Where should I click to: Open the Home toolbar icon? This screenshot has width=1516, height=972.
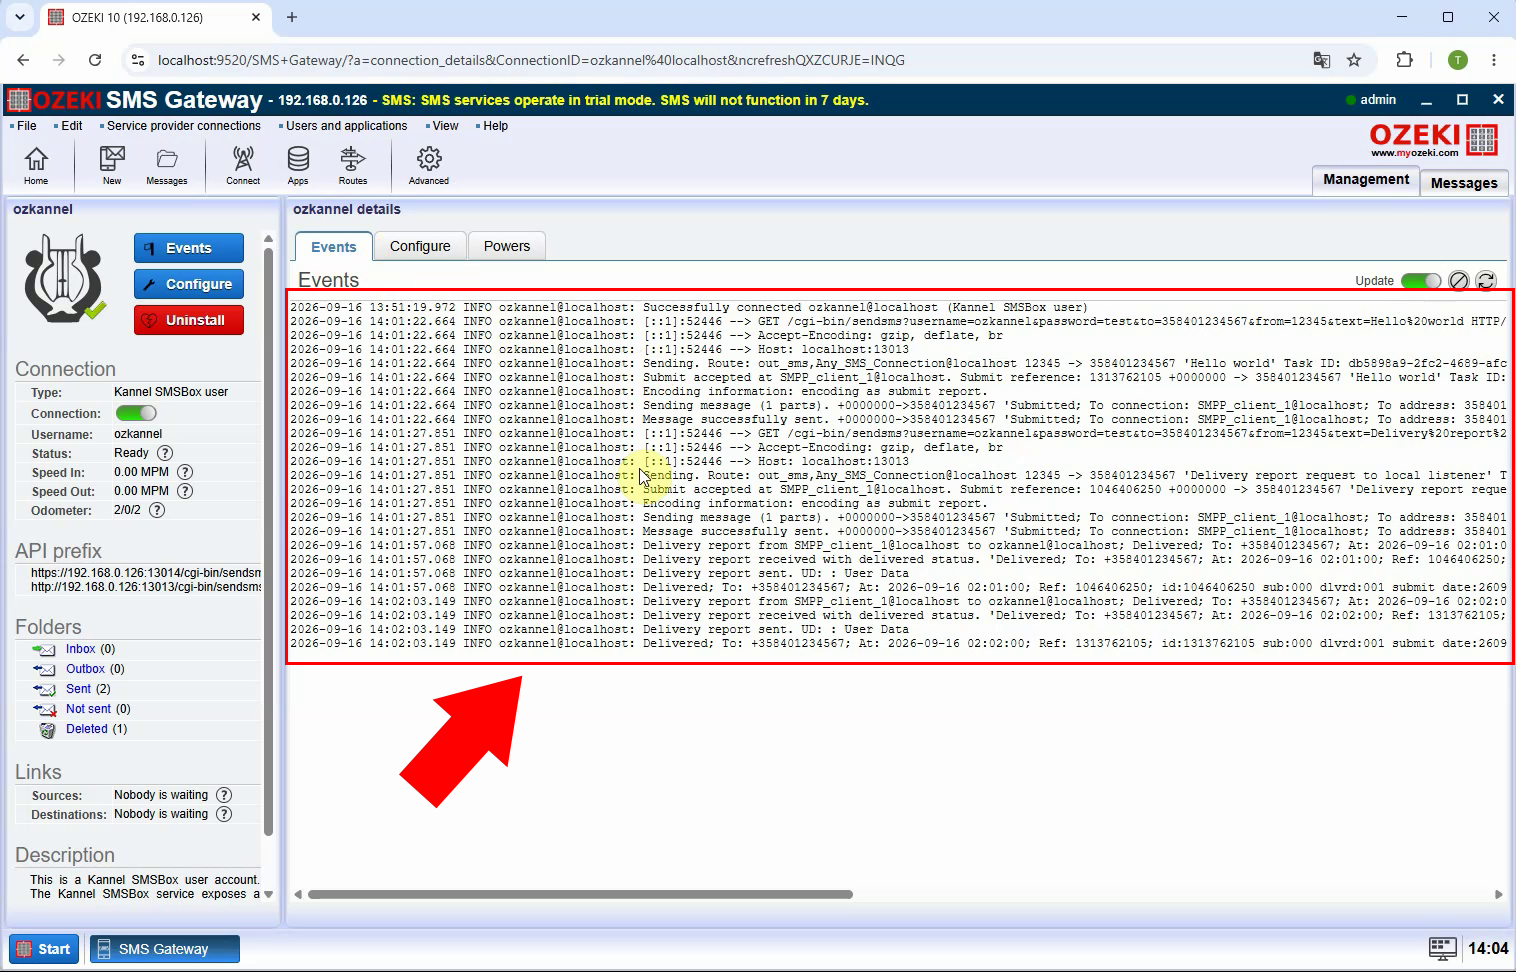(x=36, y=165)
